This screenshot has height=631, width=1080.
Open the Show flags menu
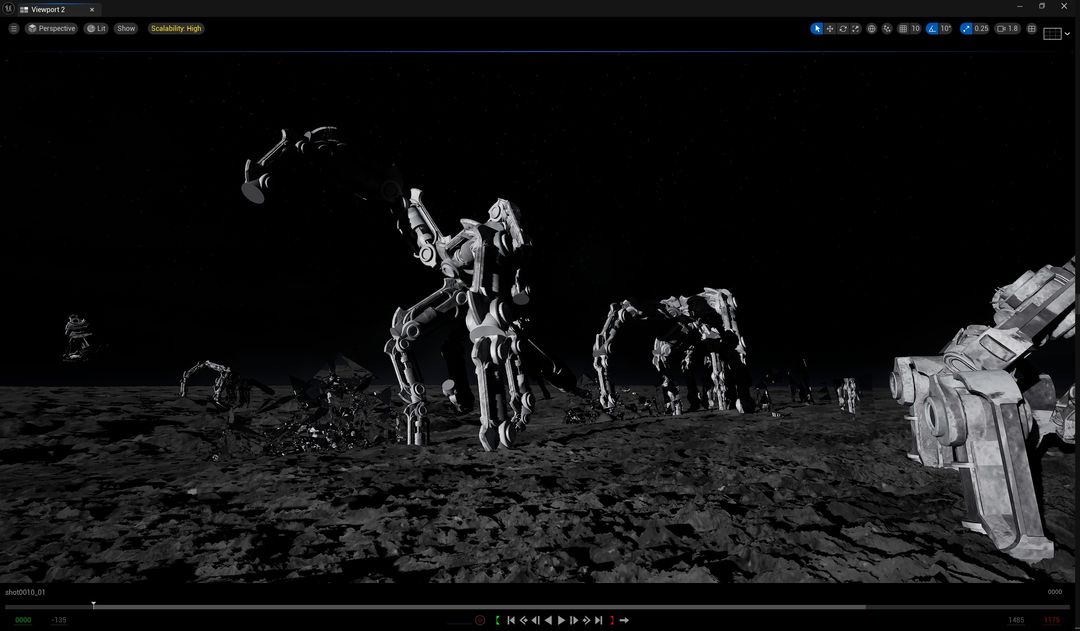tap(126, 29)
